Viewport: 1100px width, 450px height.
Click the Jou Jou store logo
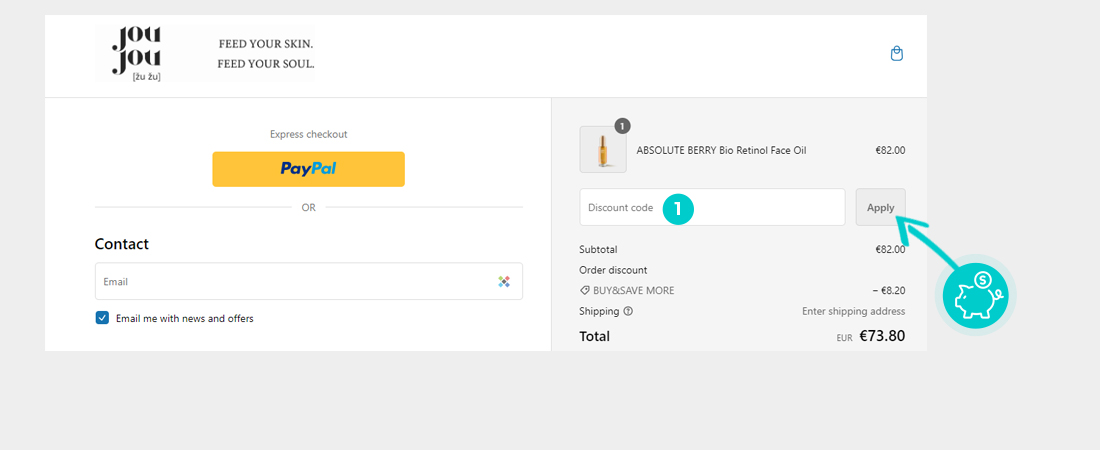click(137, 53)
